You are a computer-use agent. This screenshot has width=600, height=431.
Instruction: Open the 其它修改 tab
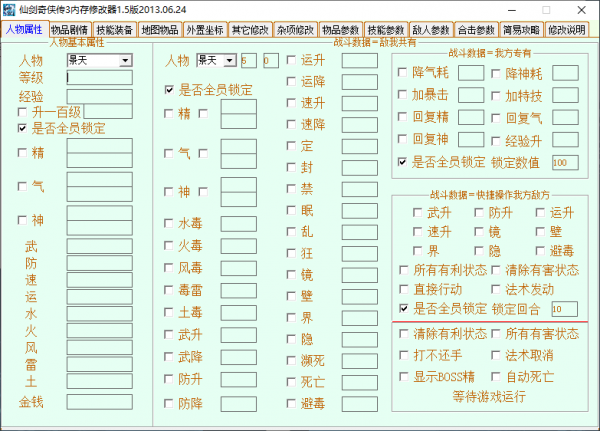coord(250,30)
